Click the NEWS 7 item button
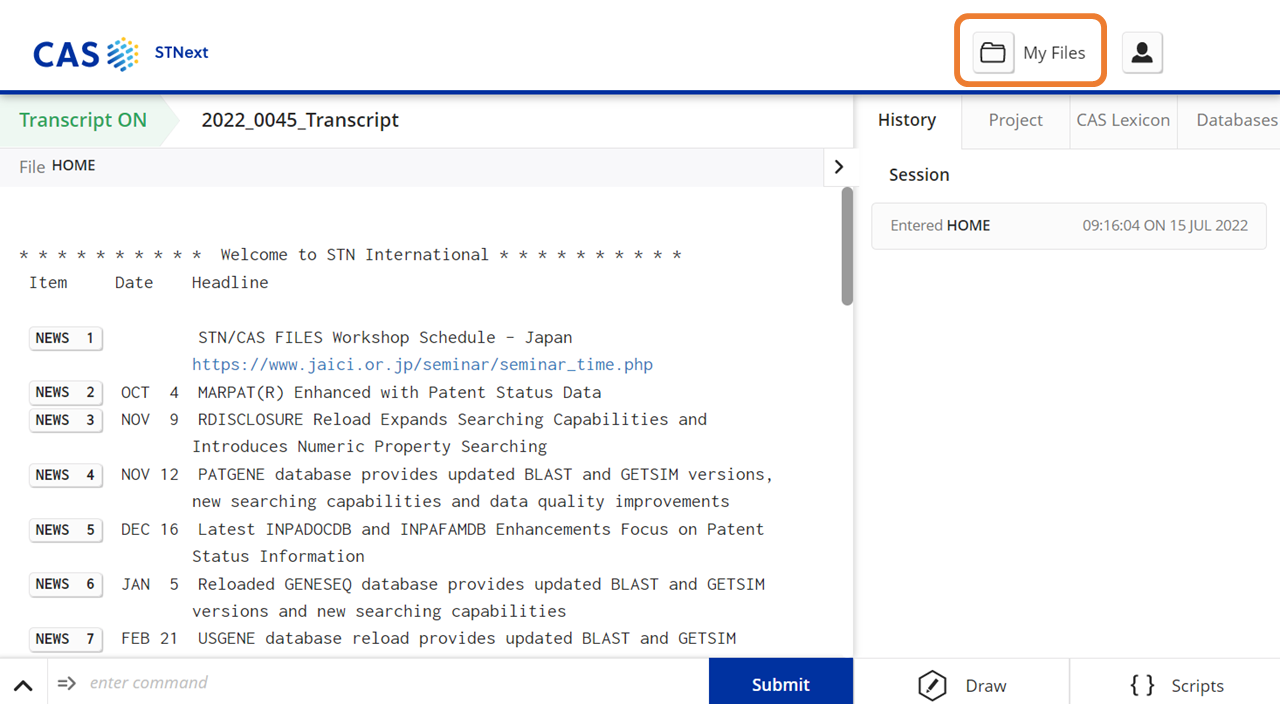 pyautogui.click(x=66, y=639)
